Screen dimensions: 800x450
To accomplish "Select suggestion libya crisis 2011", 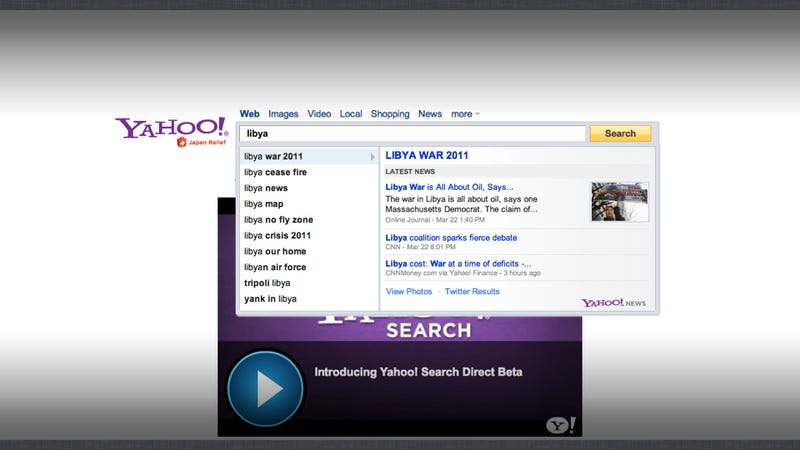I will [309, 235].
